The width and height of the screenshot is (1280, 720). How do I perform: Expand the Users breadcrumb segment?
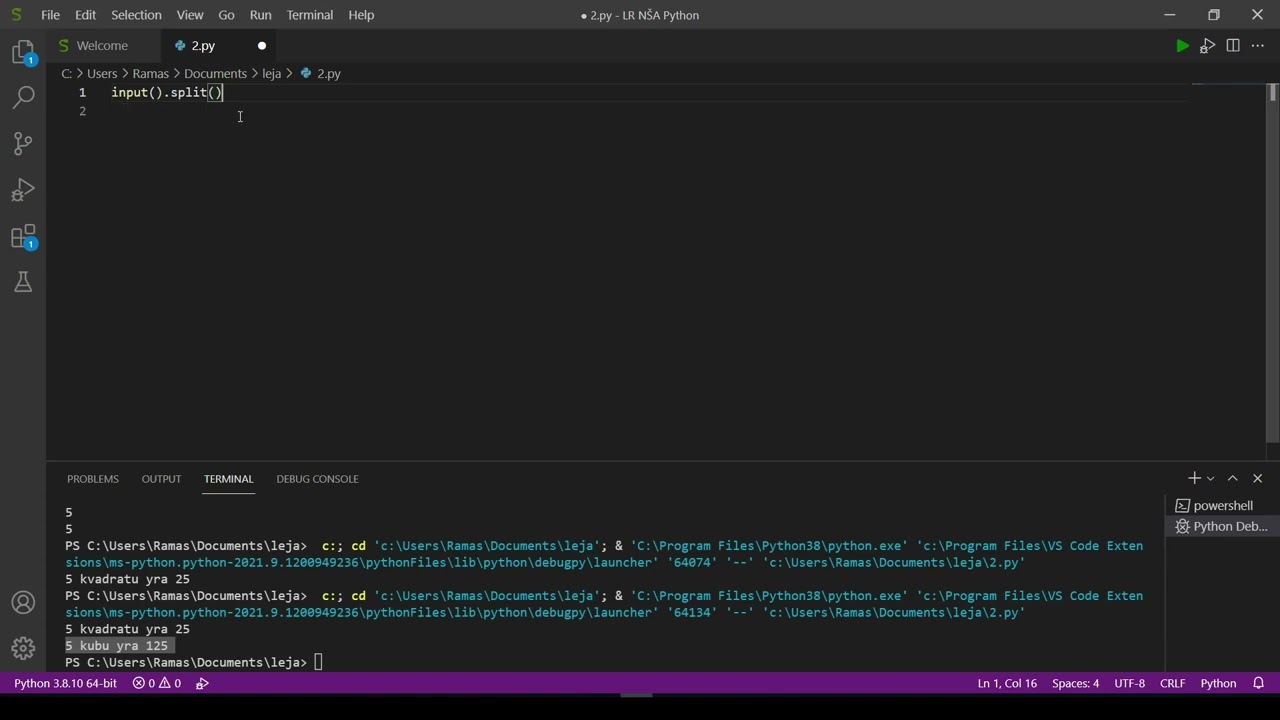click(x=102, y=74)
